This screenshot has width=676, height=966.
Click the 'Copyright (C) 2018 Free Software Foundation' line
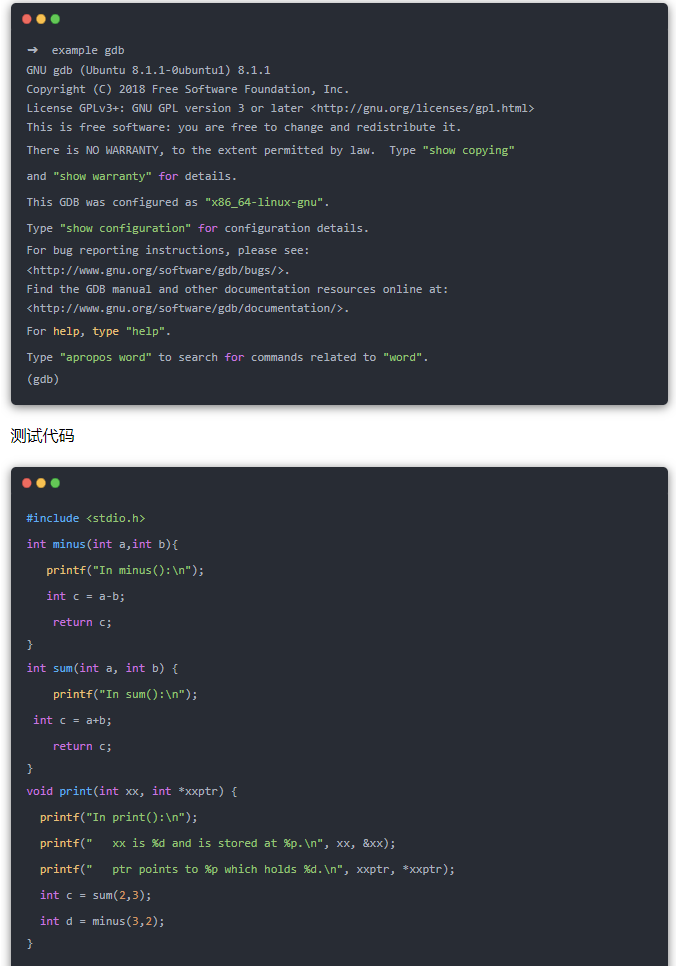tap(188, 89)
